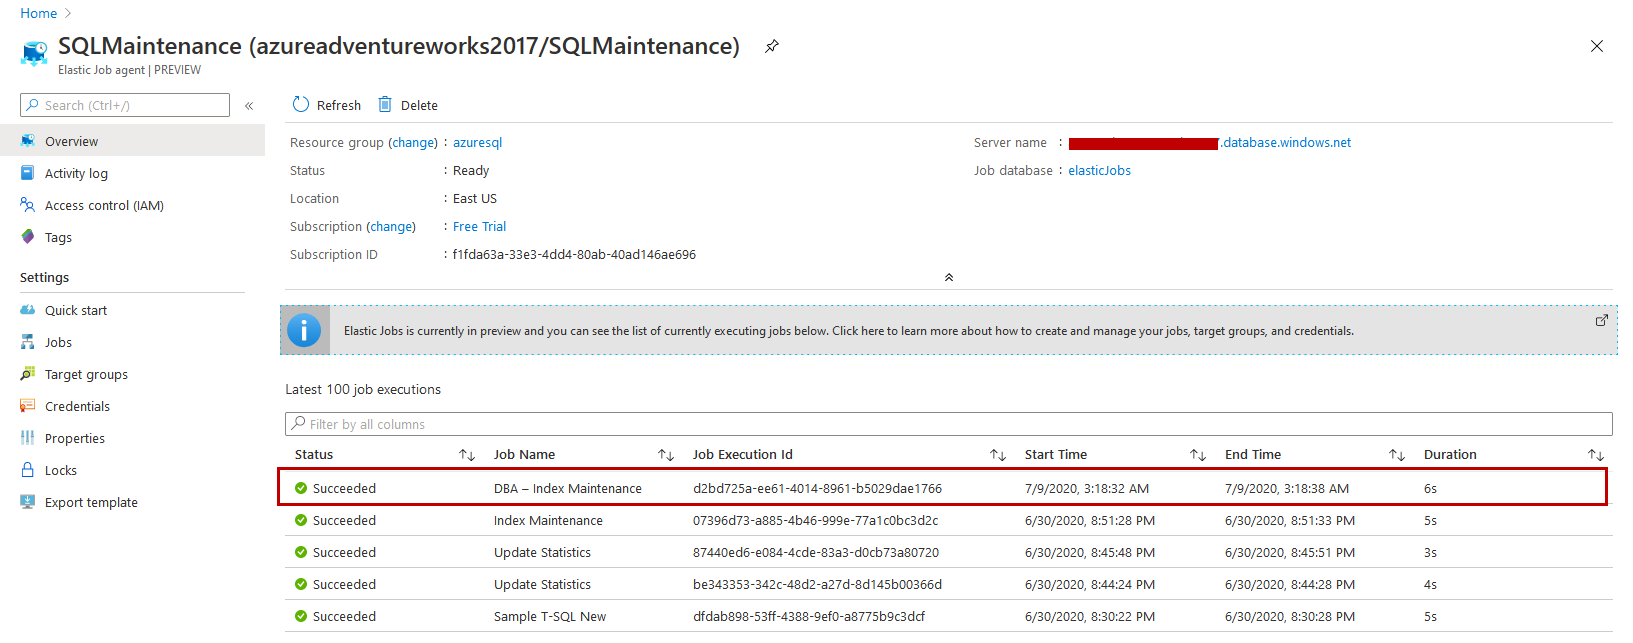Click the Delete trash icon
Viewport: 1633px width, 643px height.
(385, 105)
